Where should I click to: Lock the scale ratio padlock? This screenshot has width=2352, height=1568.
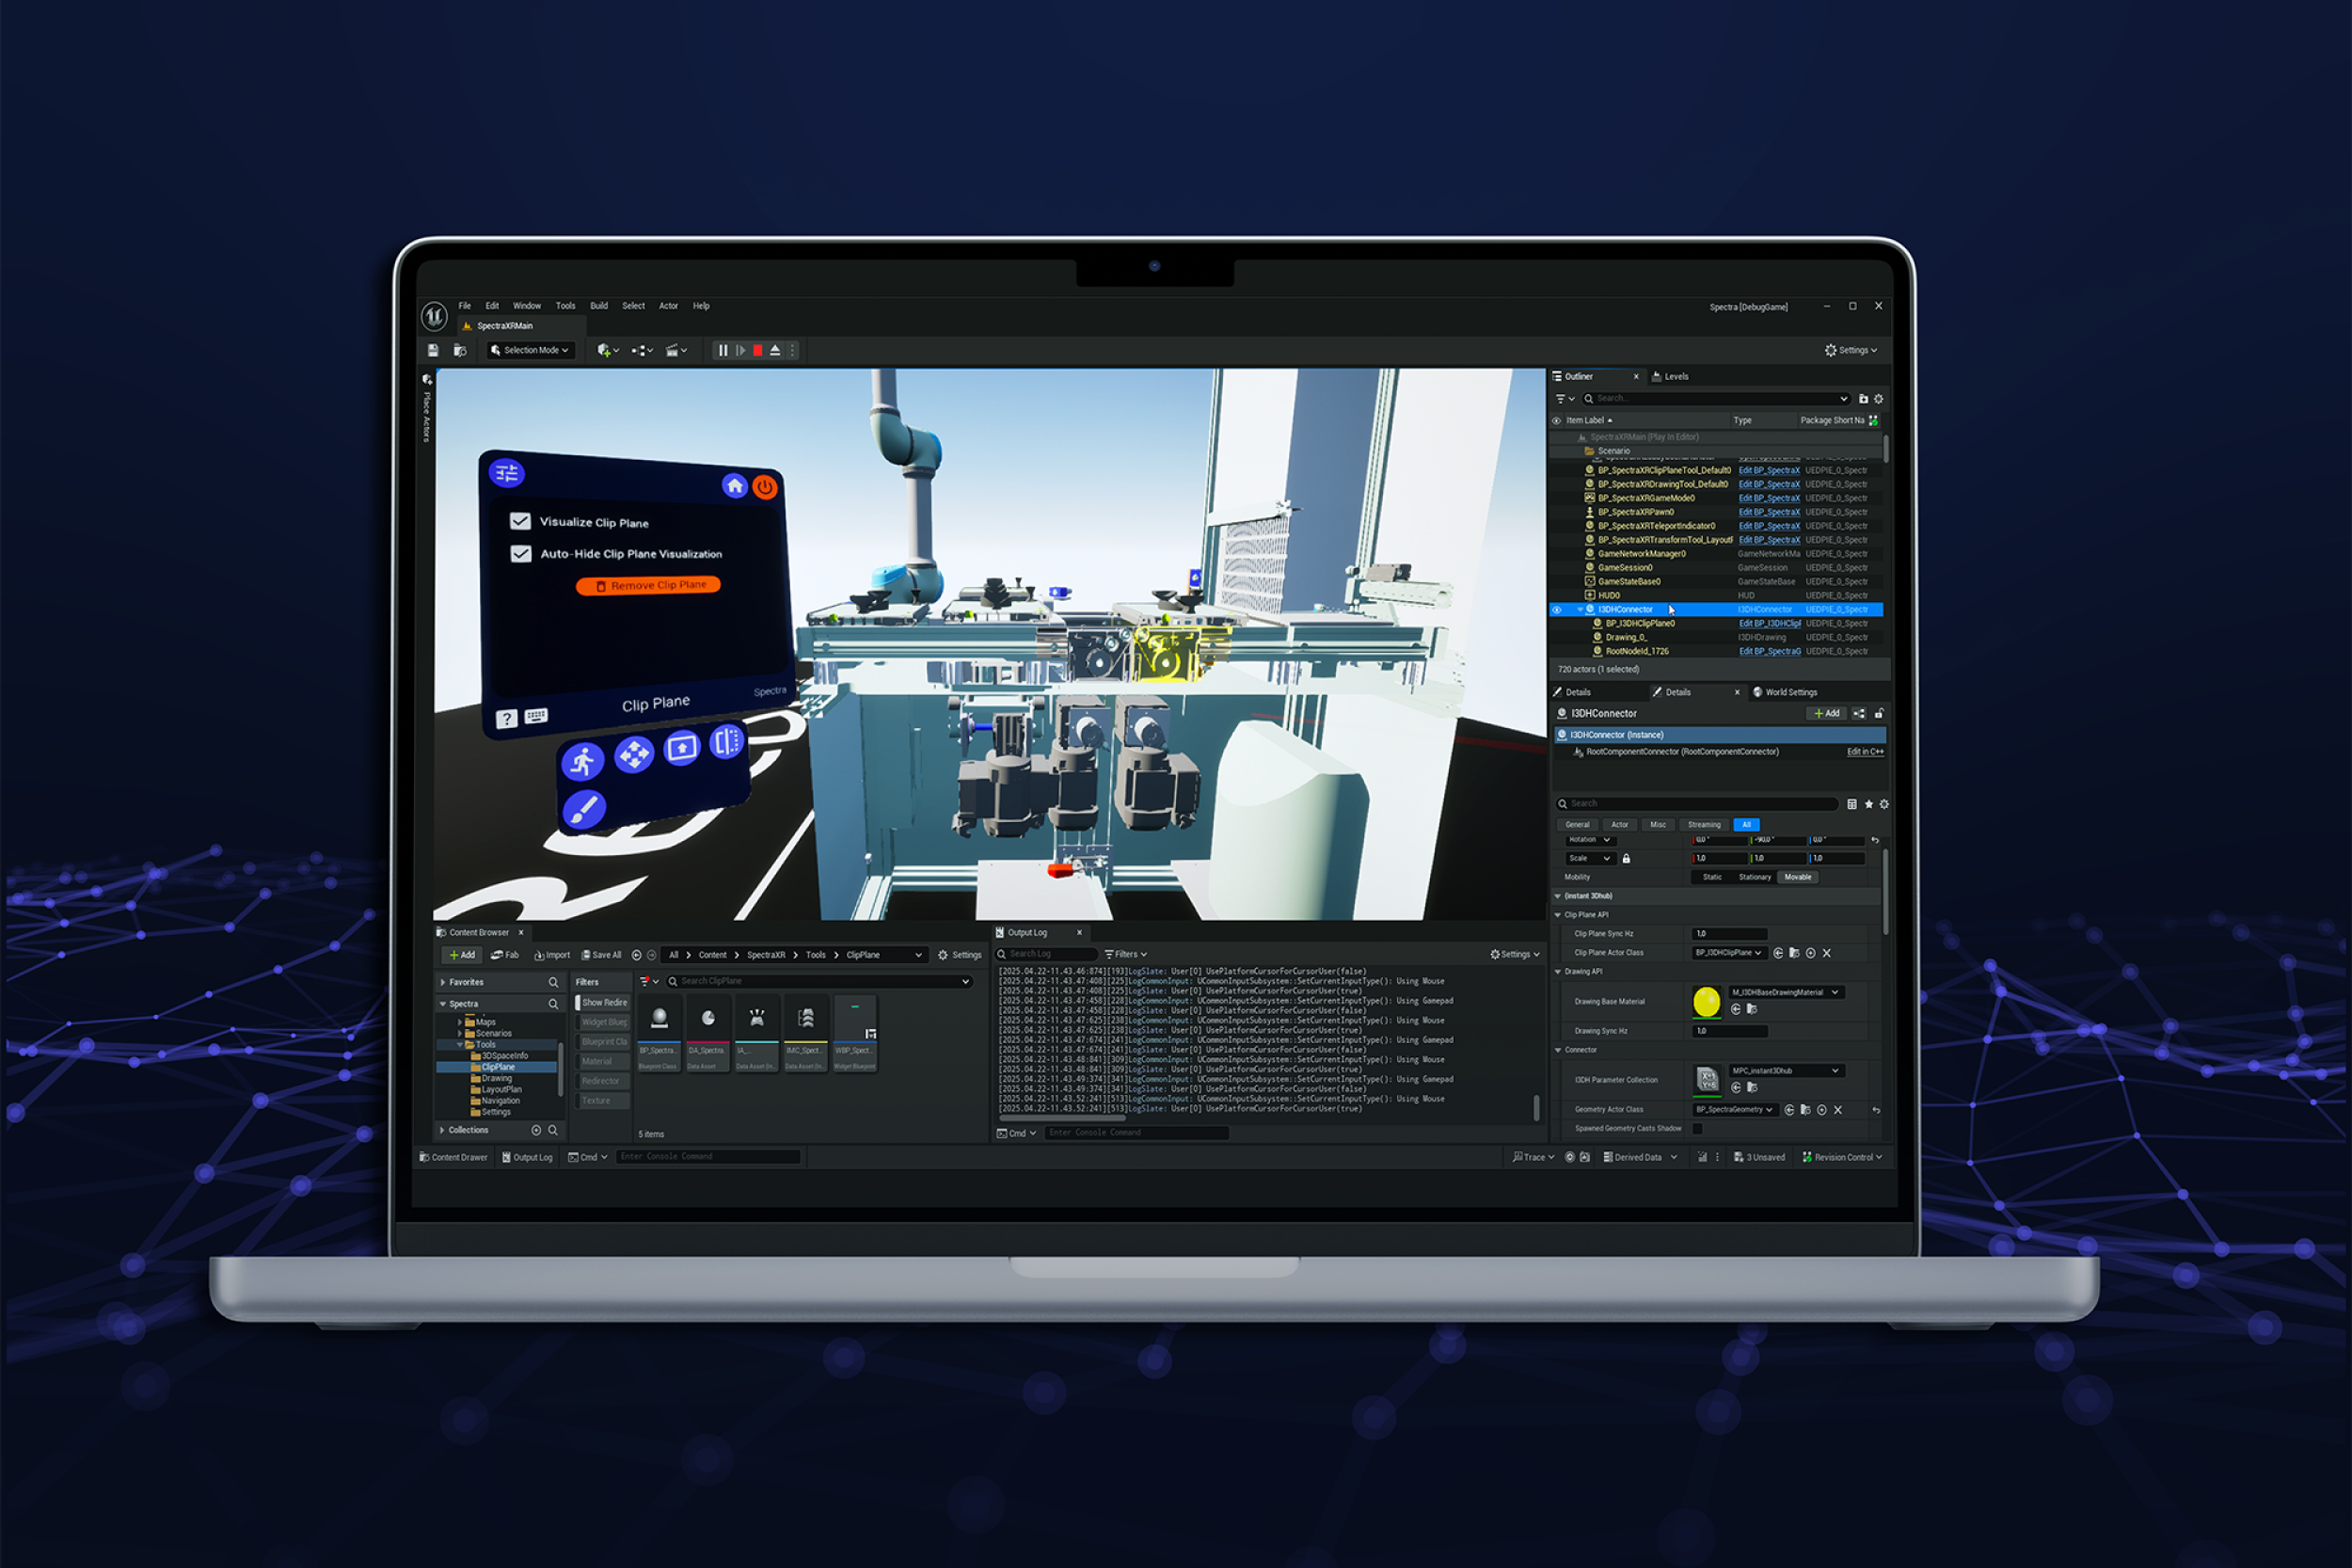1626,858
